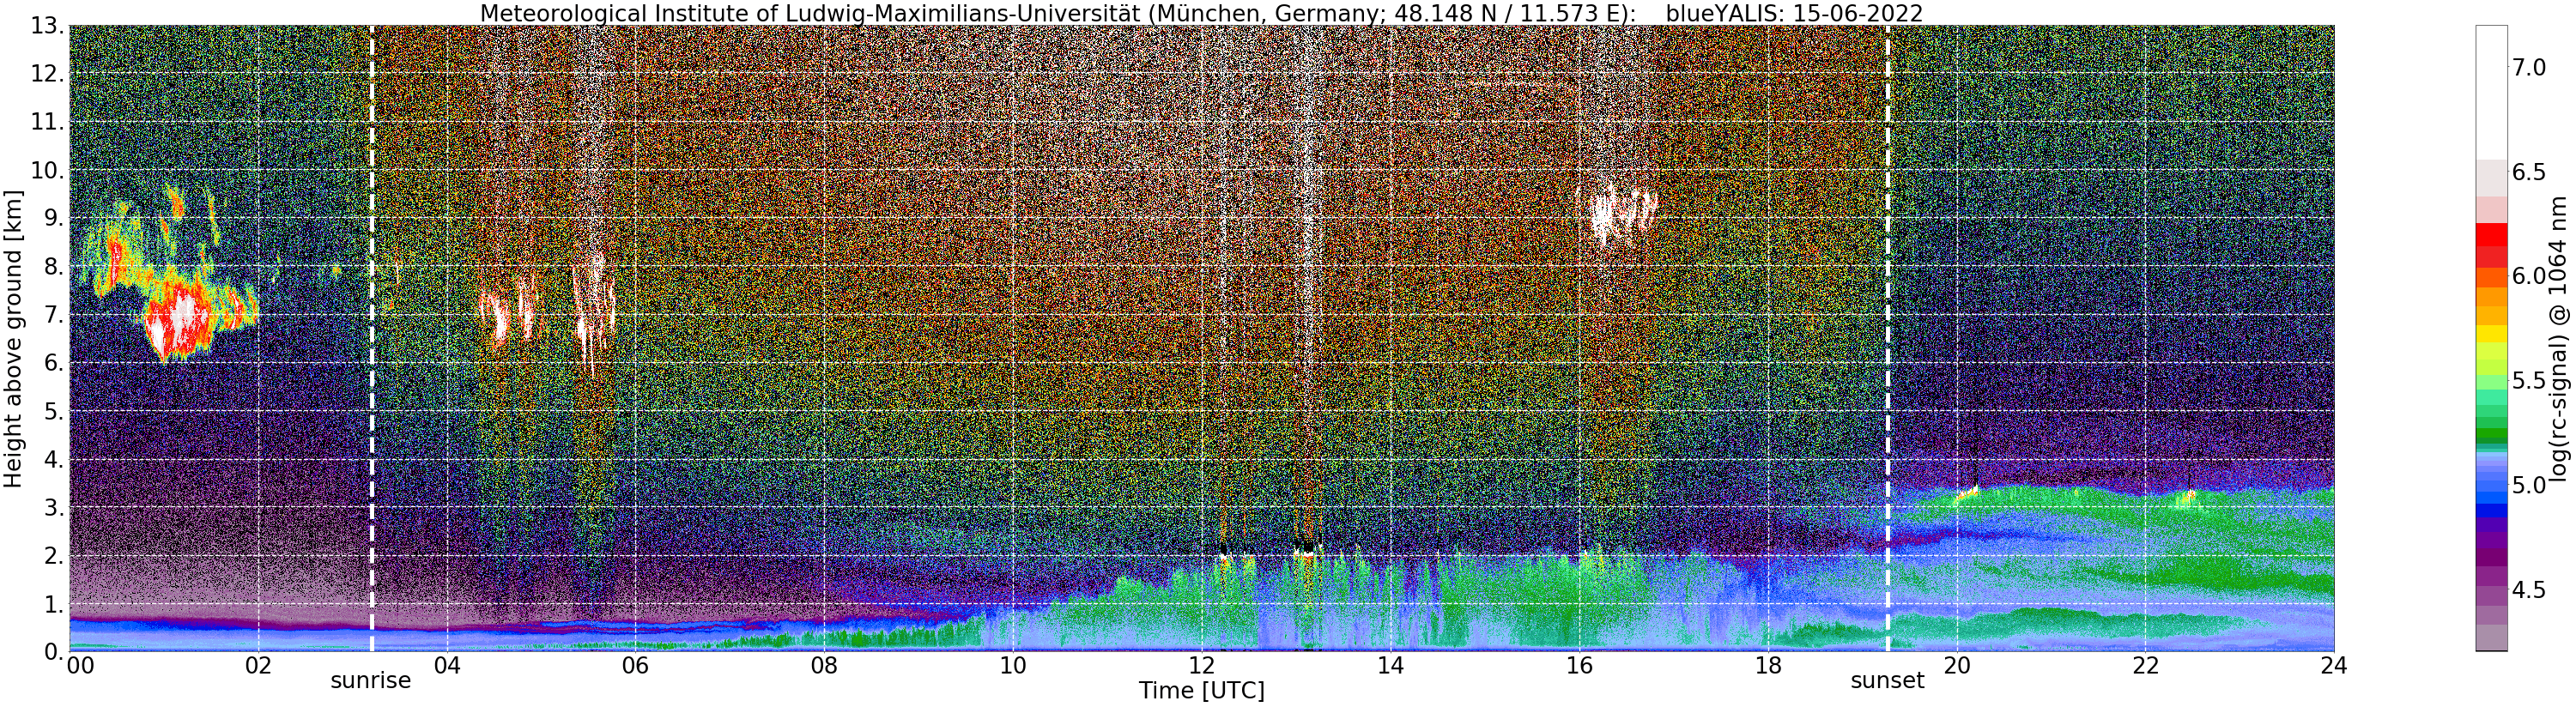Click the white cloud streak near 05:30 UTC at 7 km
This screenshot has height=707, width=2576.
[x=593, y=312]
